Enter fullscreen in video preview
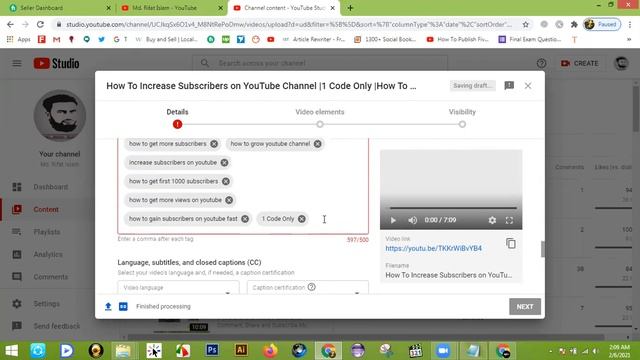The height and width of the screenshot is (360, 640). [509, 220]
